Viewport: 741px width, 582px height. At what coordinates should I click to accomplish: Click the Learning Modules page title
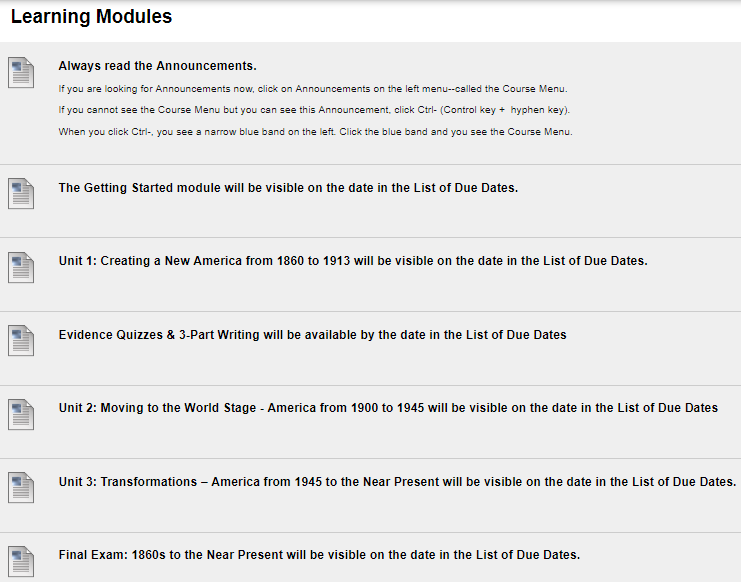tap(91, 17)
